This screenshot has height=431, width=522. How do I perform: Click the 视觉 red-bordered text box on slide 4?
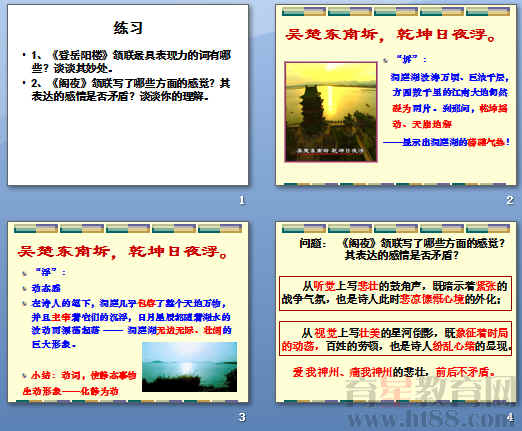395,340
